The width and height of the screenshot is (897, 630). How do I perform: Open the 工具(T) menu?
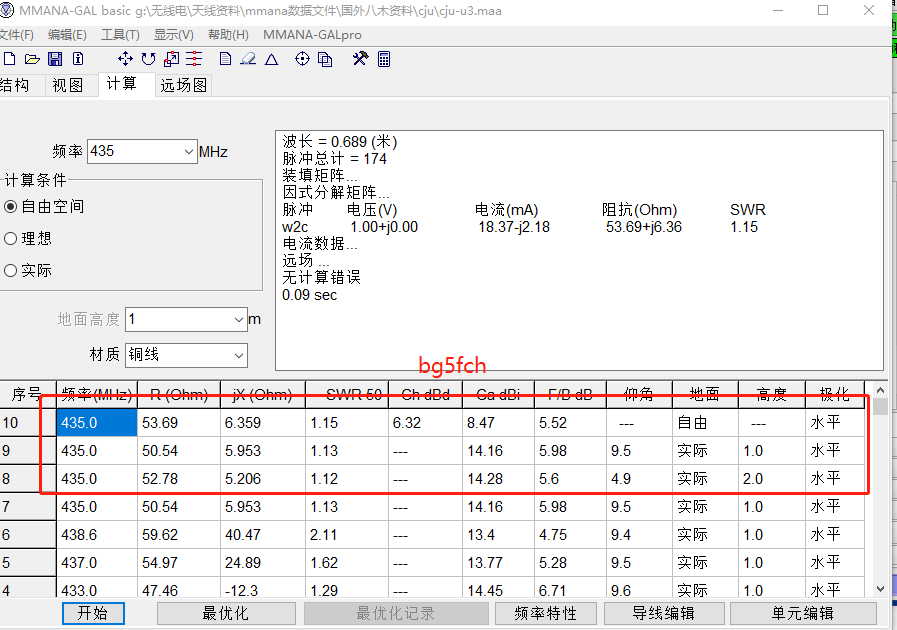coord(120,34)
